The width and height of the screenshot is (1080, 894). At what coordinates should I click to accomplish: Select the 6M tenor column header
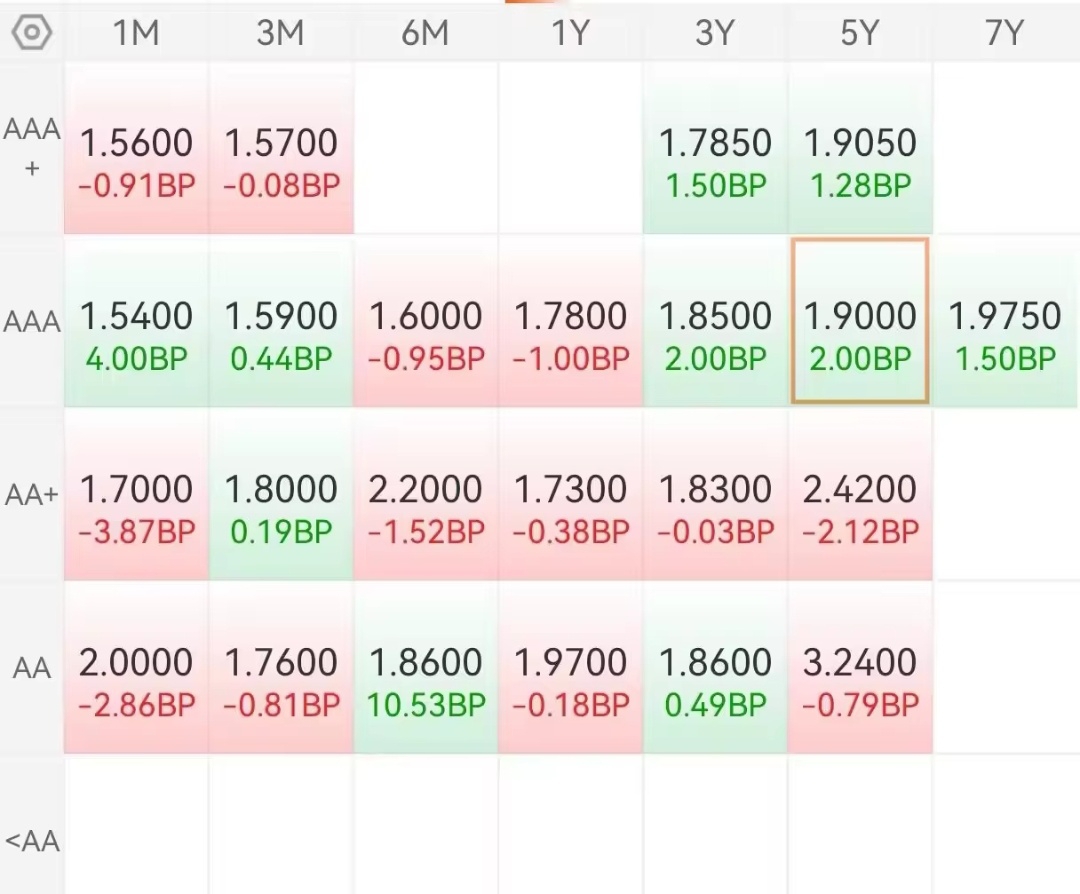coord(425,33)
